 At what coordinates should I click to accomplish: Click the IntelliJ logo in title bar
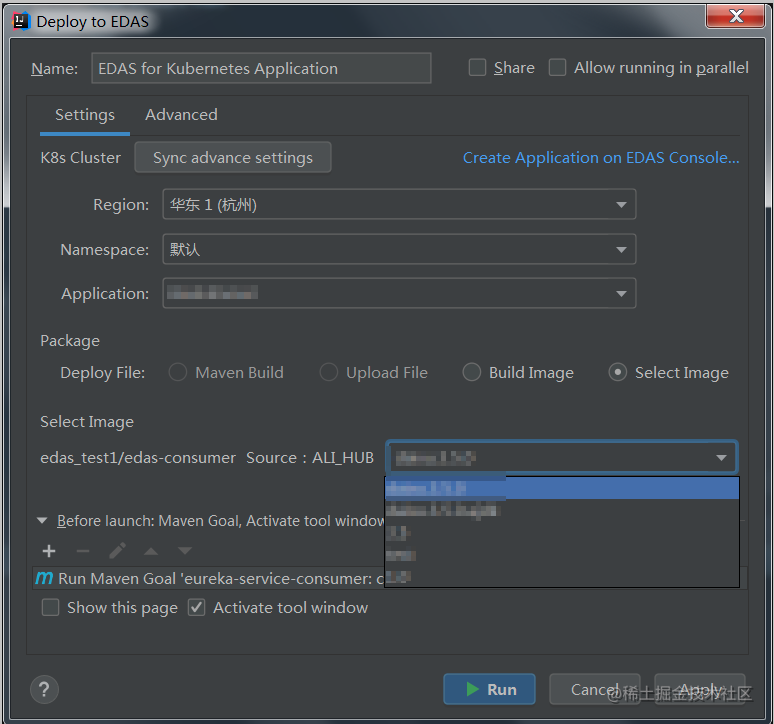(x=21, y=21)
